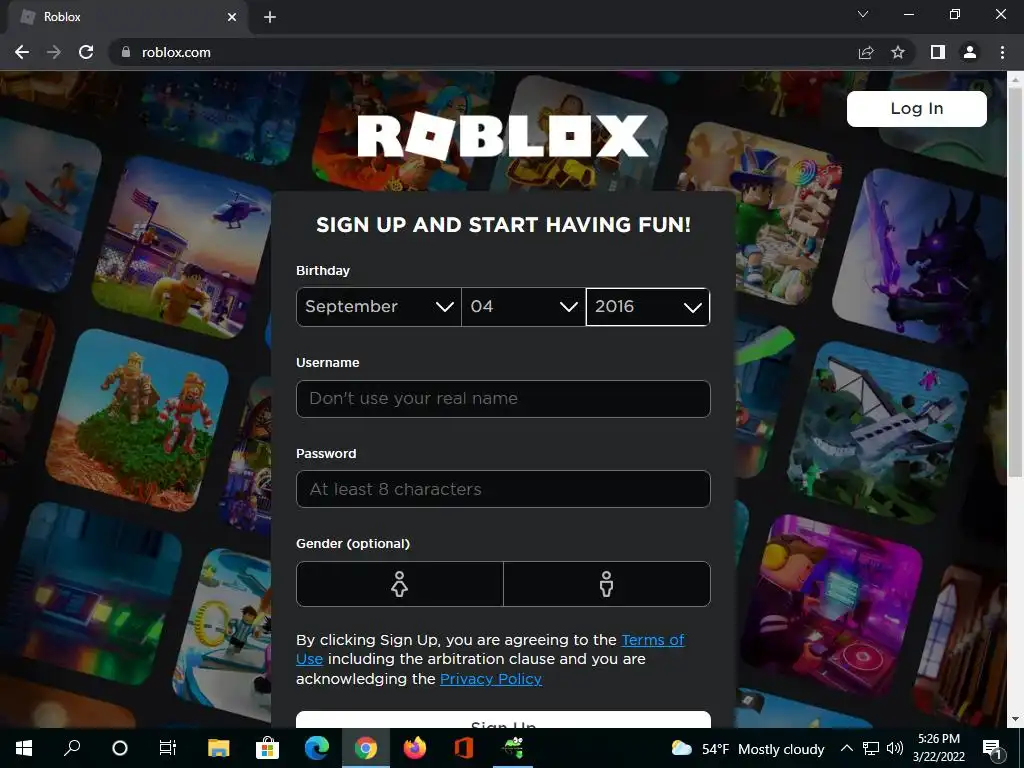Viewport: 1024px width, 768px height.
Task: Open the weather widget showing 54°F
Action: (748, 748)
